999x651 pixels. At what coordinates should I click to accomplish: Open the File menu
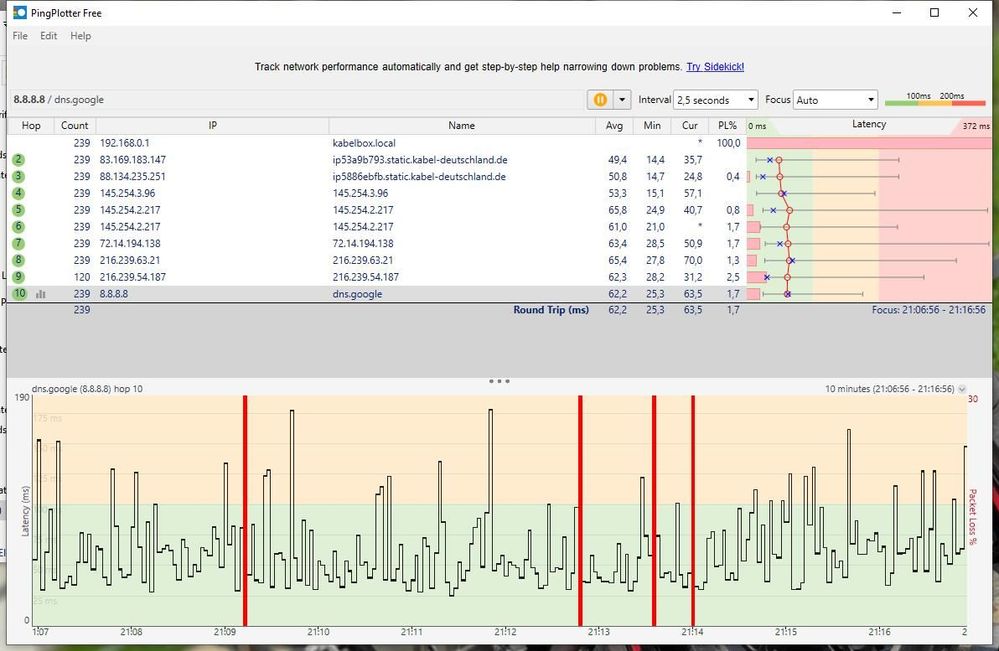point(20,36)
